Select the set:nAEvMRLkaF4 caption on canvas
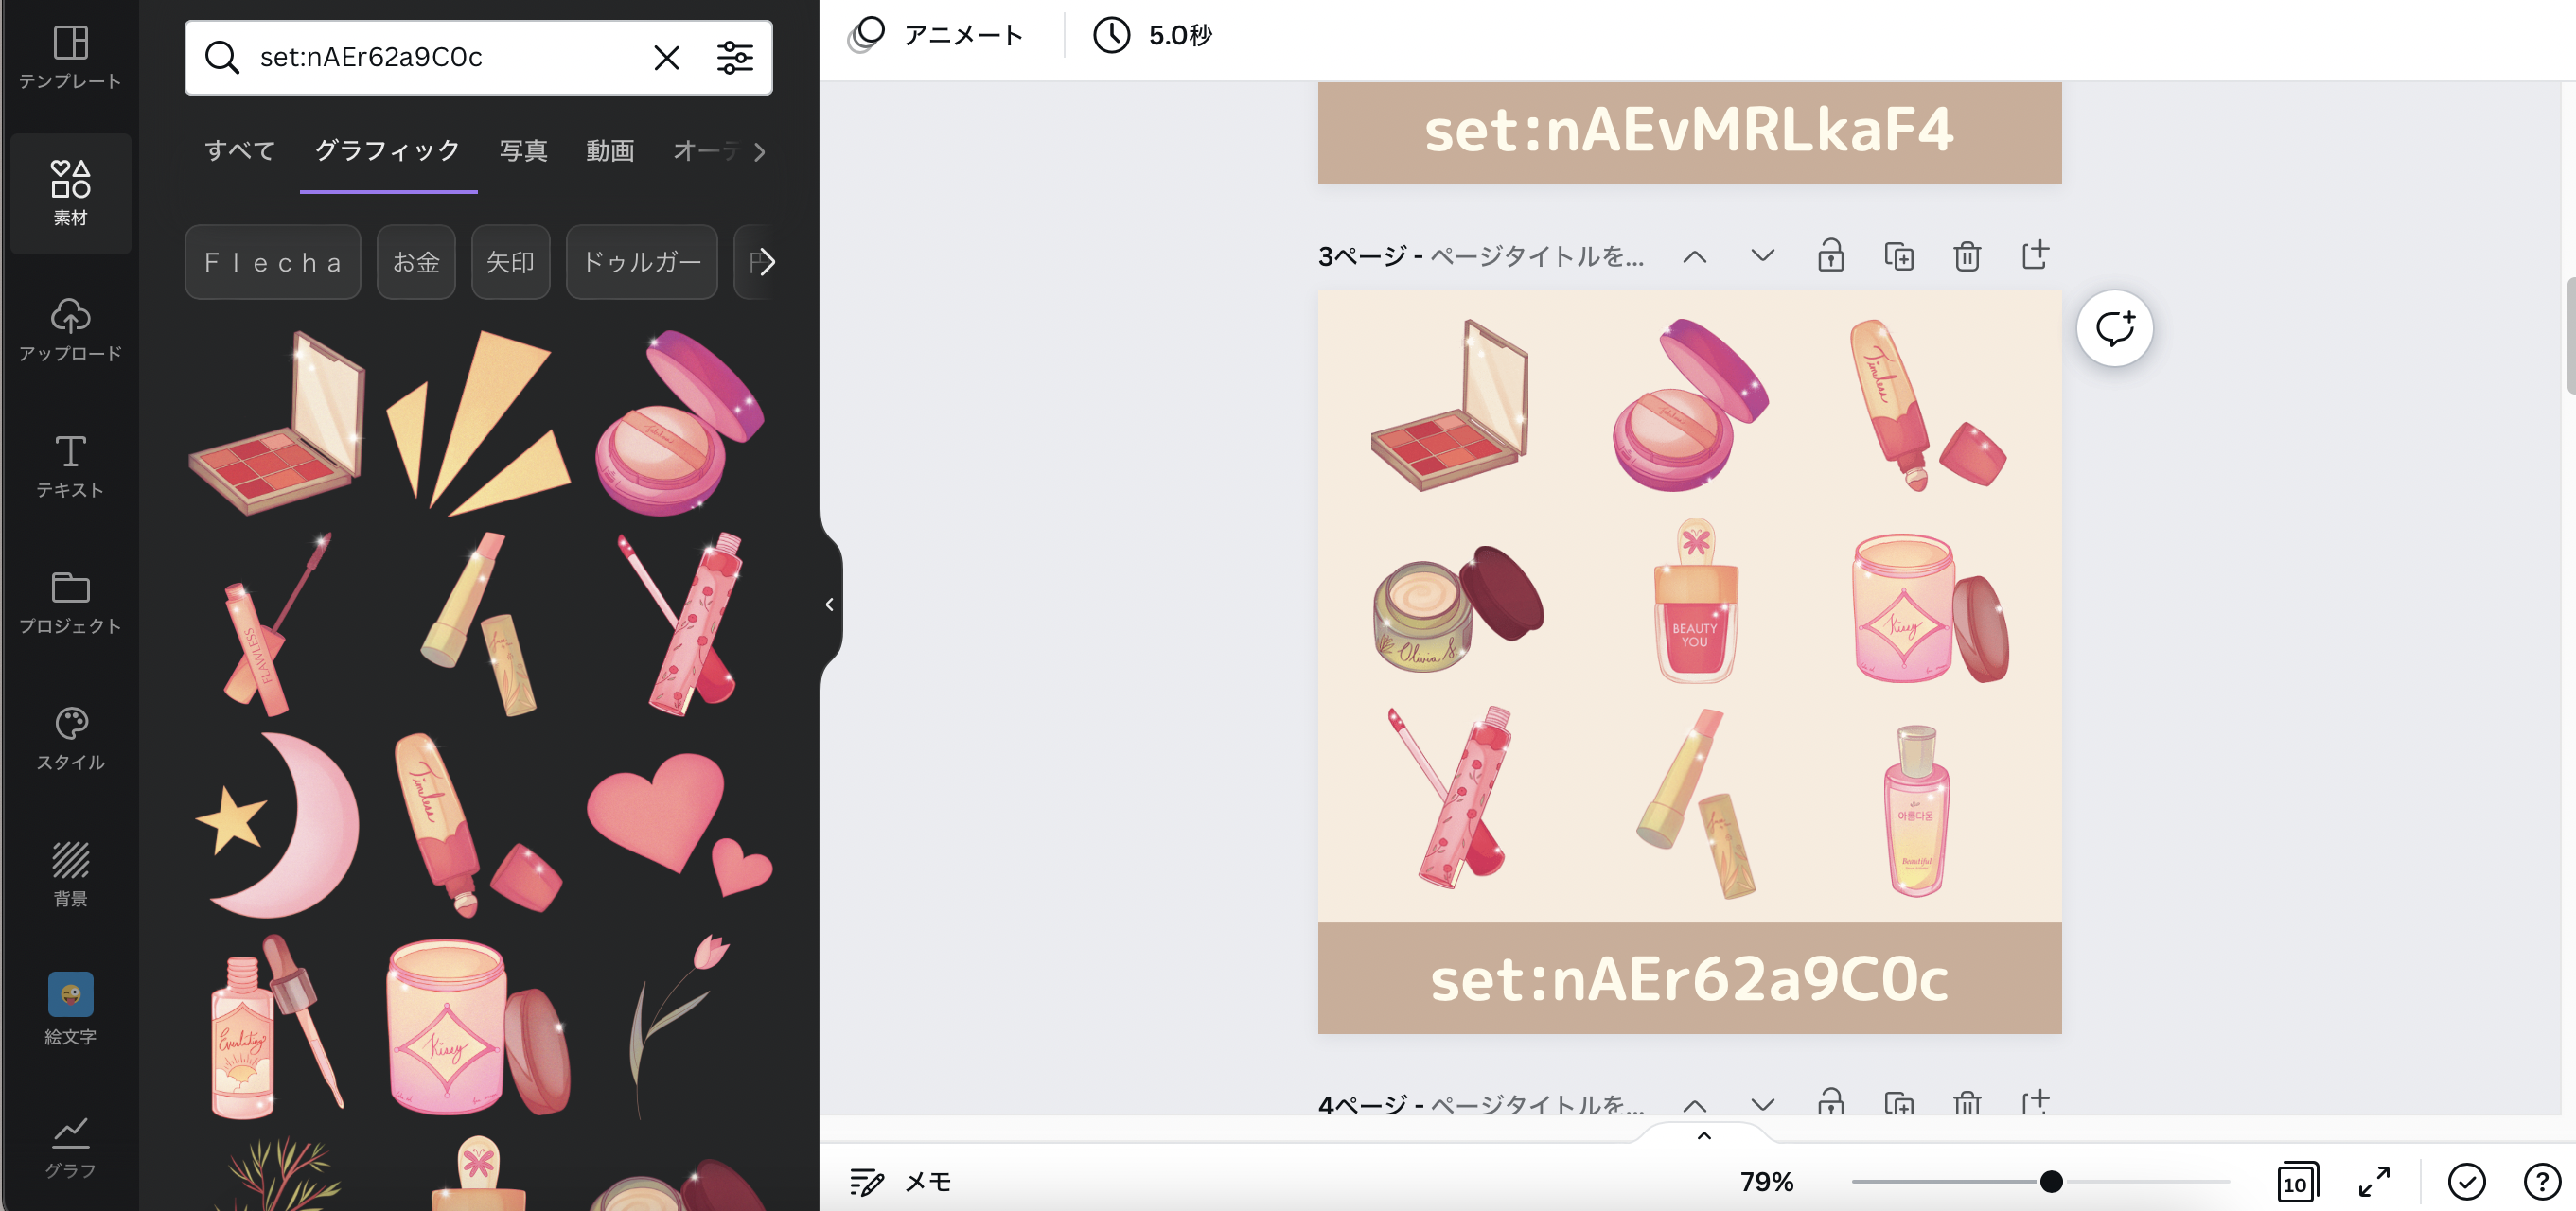 pyautogui.click(x=1689, y=130)
